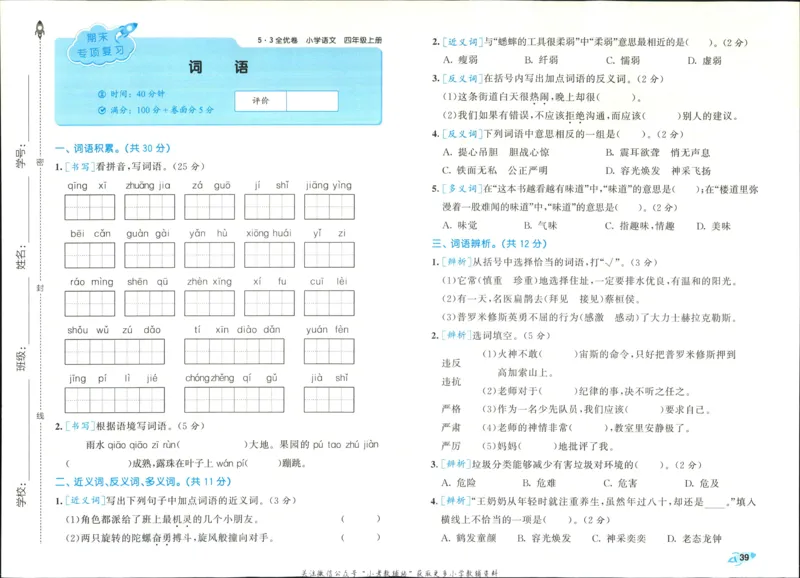800x578 pixels.
Task: Select option A. 提心吊胆 胆战心惊
Action: 496,152
